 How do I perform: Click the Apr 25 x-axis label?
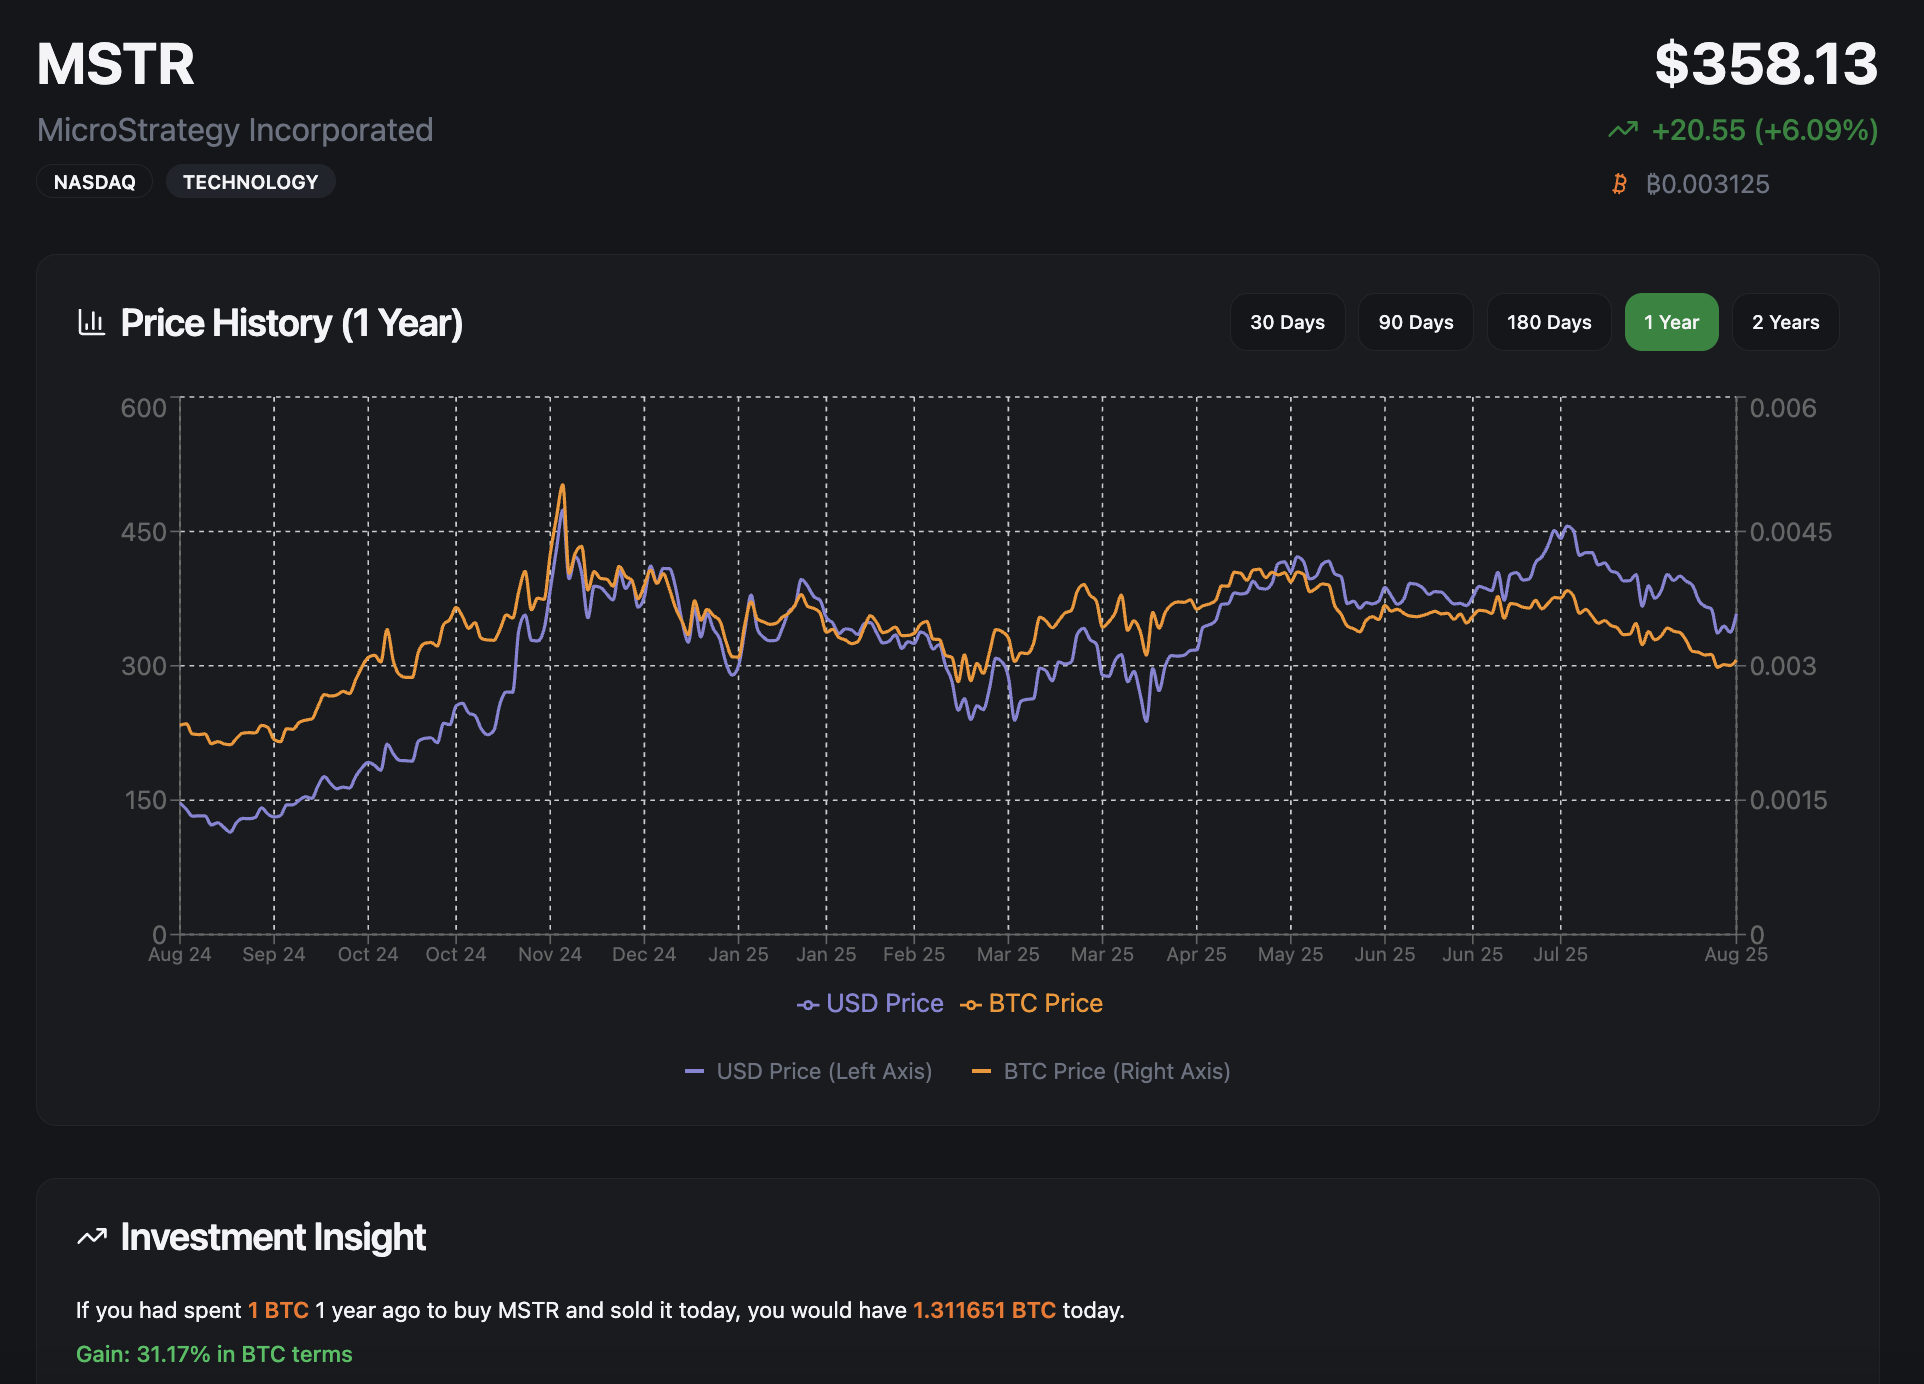click(1196, 954)
